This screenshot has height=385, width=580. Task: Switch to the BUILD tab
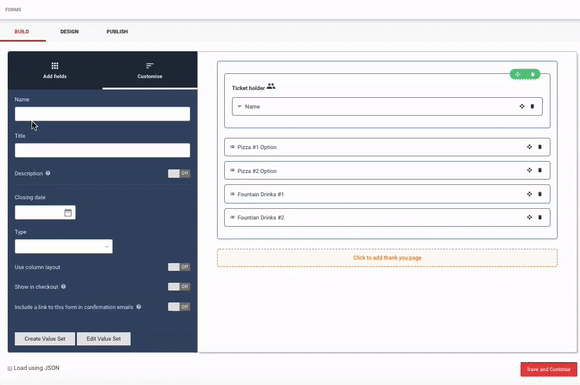(22, 31)
